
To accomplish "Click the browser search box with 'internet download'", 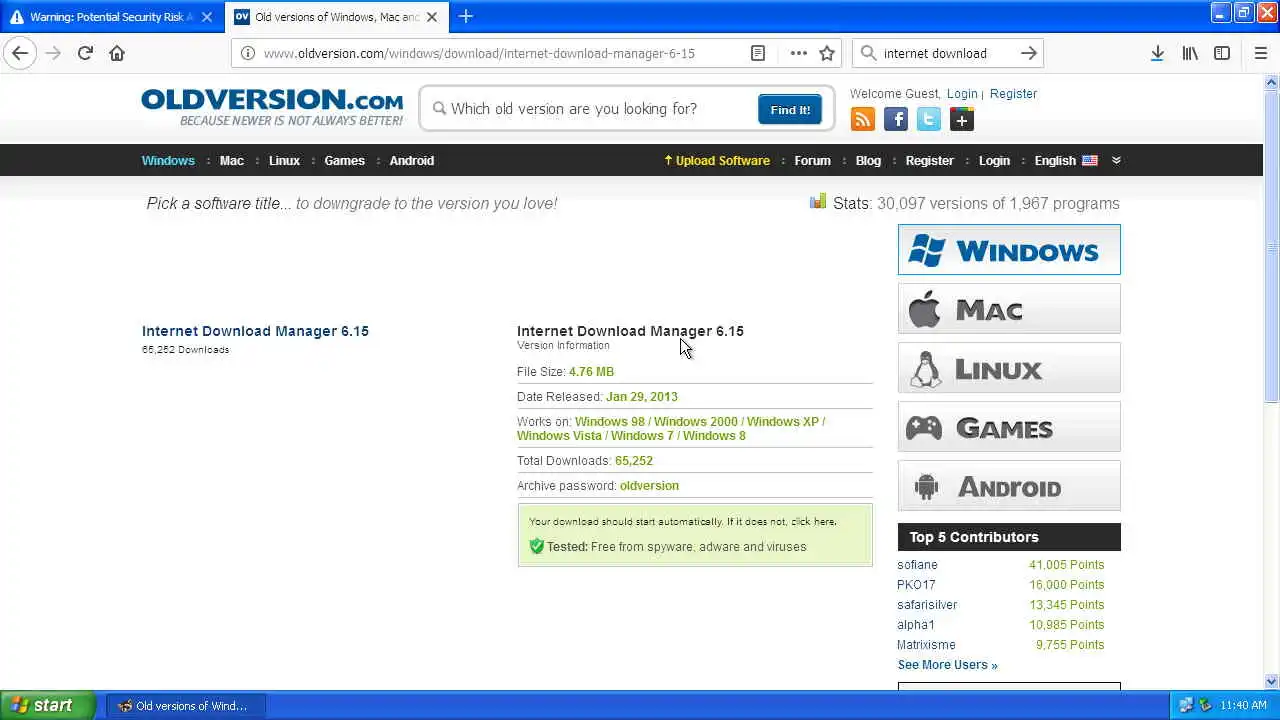I will [948, 53].
